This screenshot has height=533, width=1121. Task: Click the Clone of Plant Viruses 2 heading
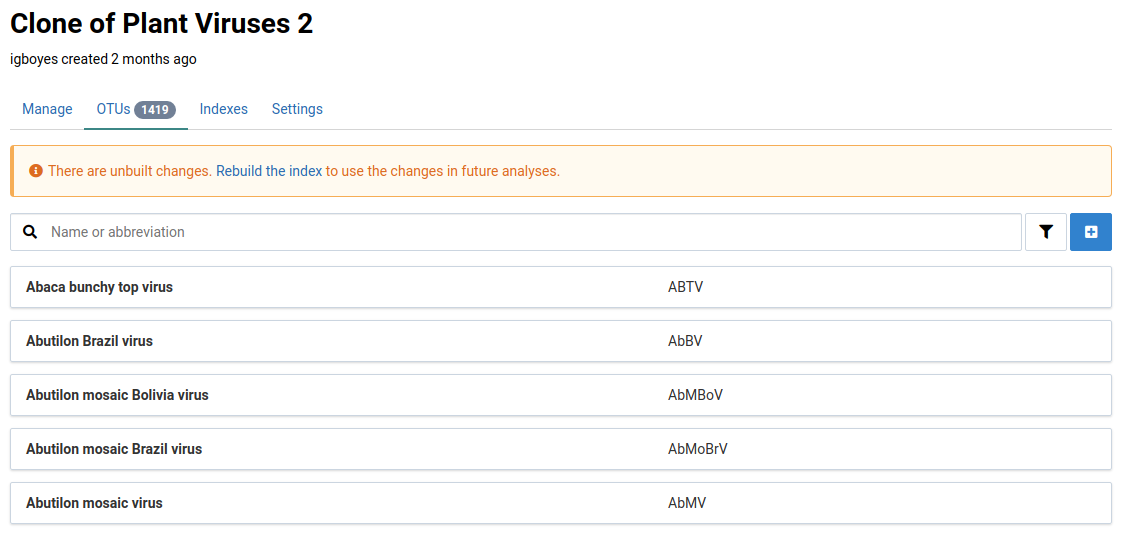(x=161, y=24)
